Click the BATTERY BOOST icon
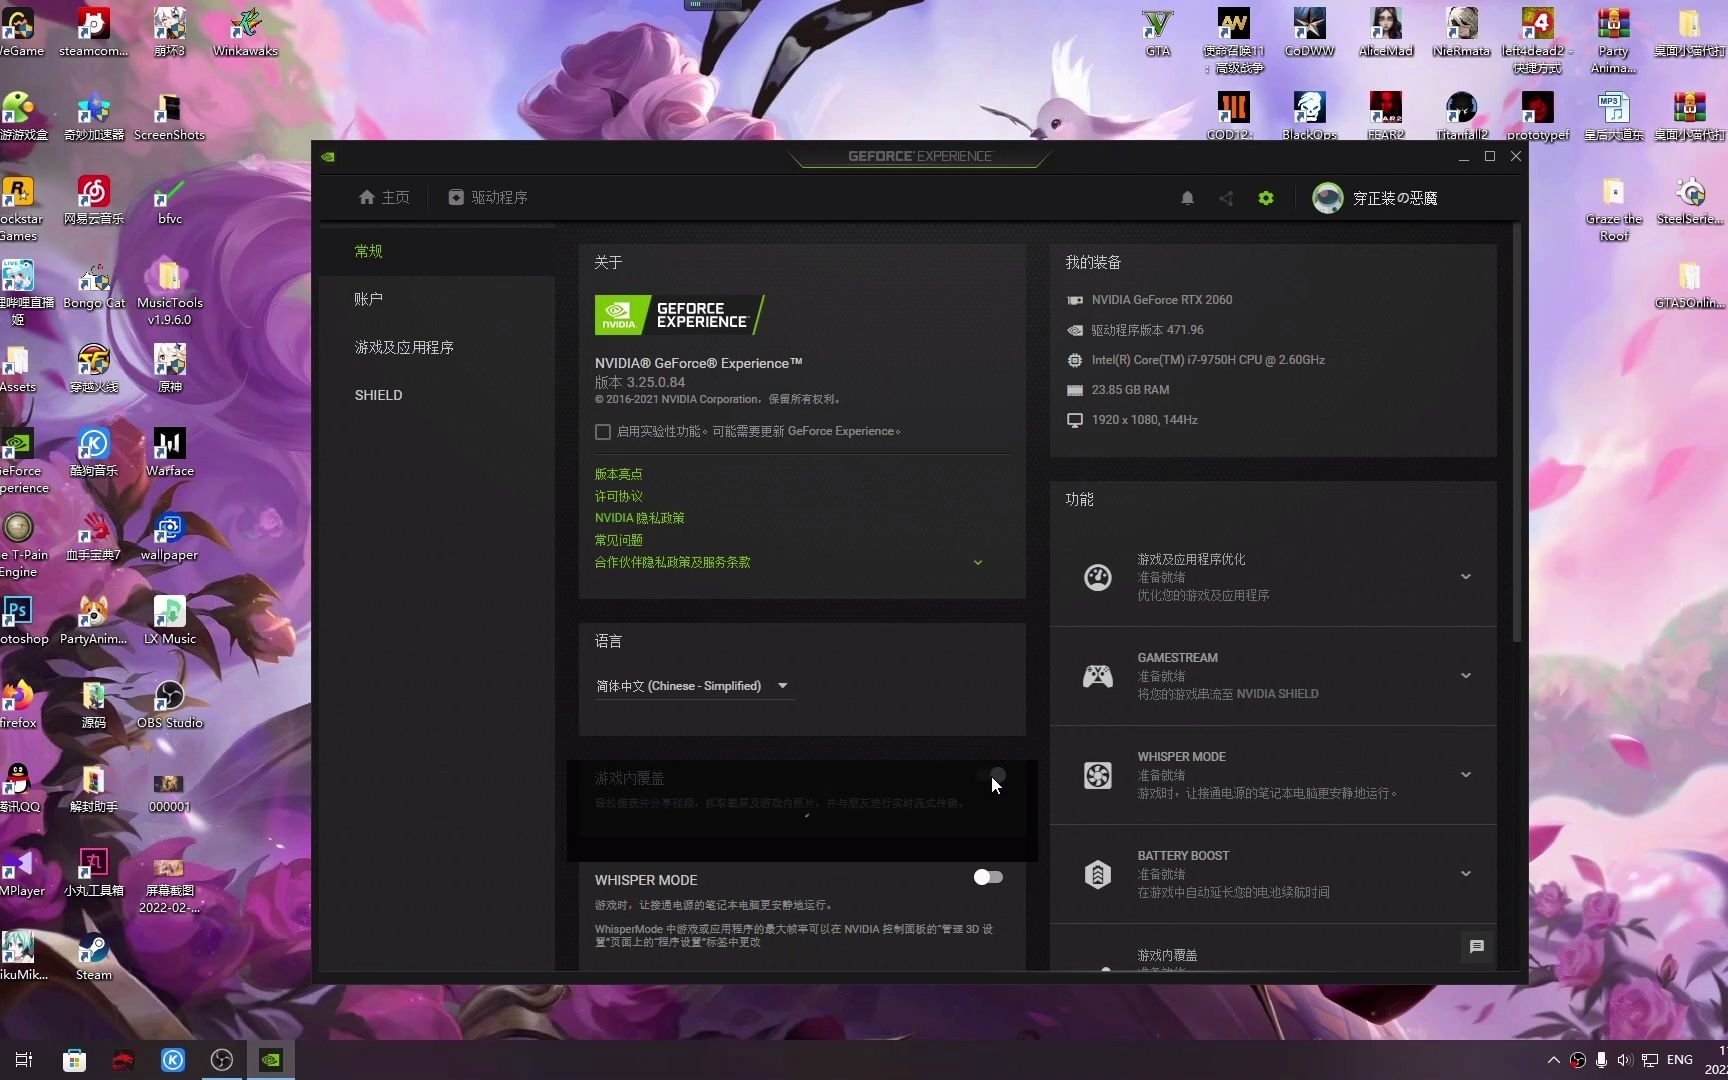Viewport: 1728px width, 1080px height. [1098, 874]
